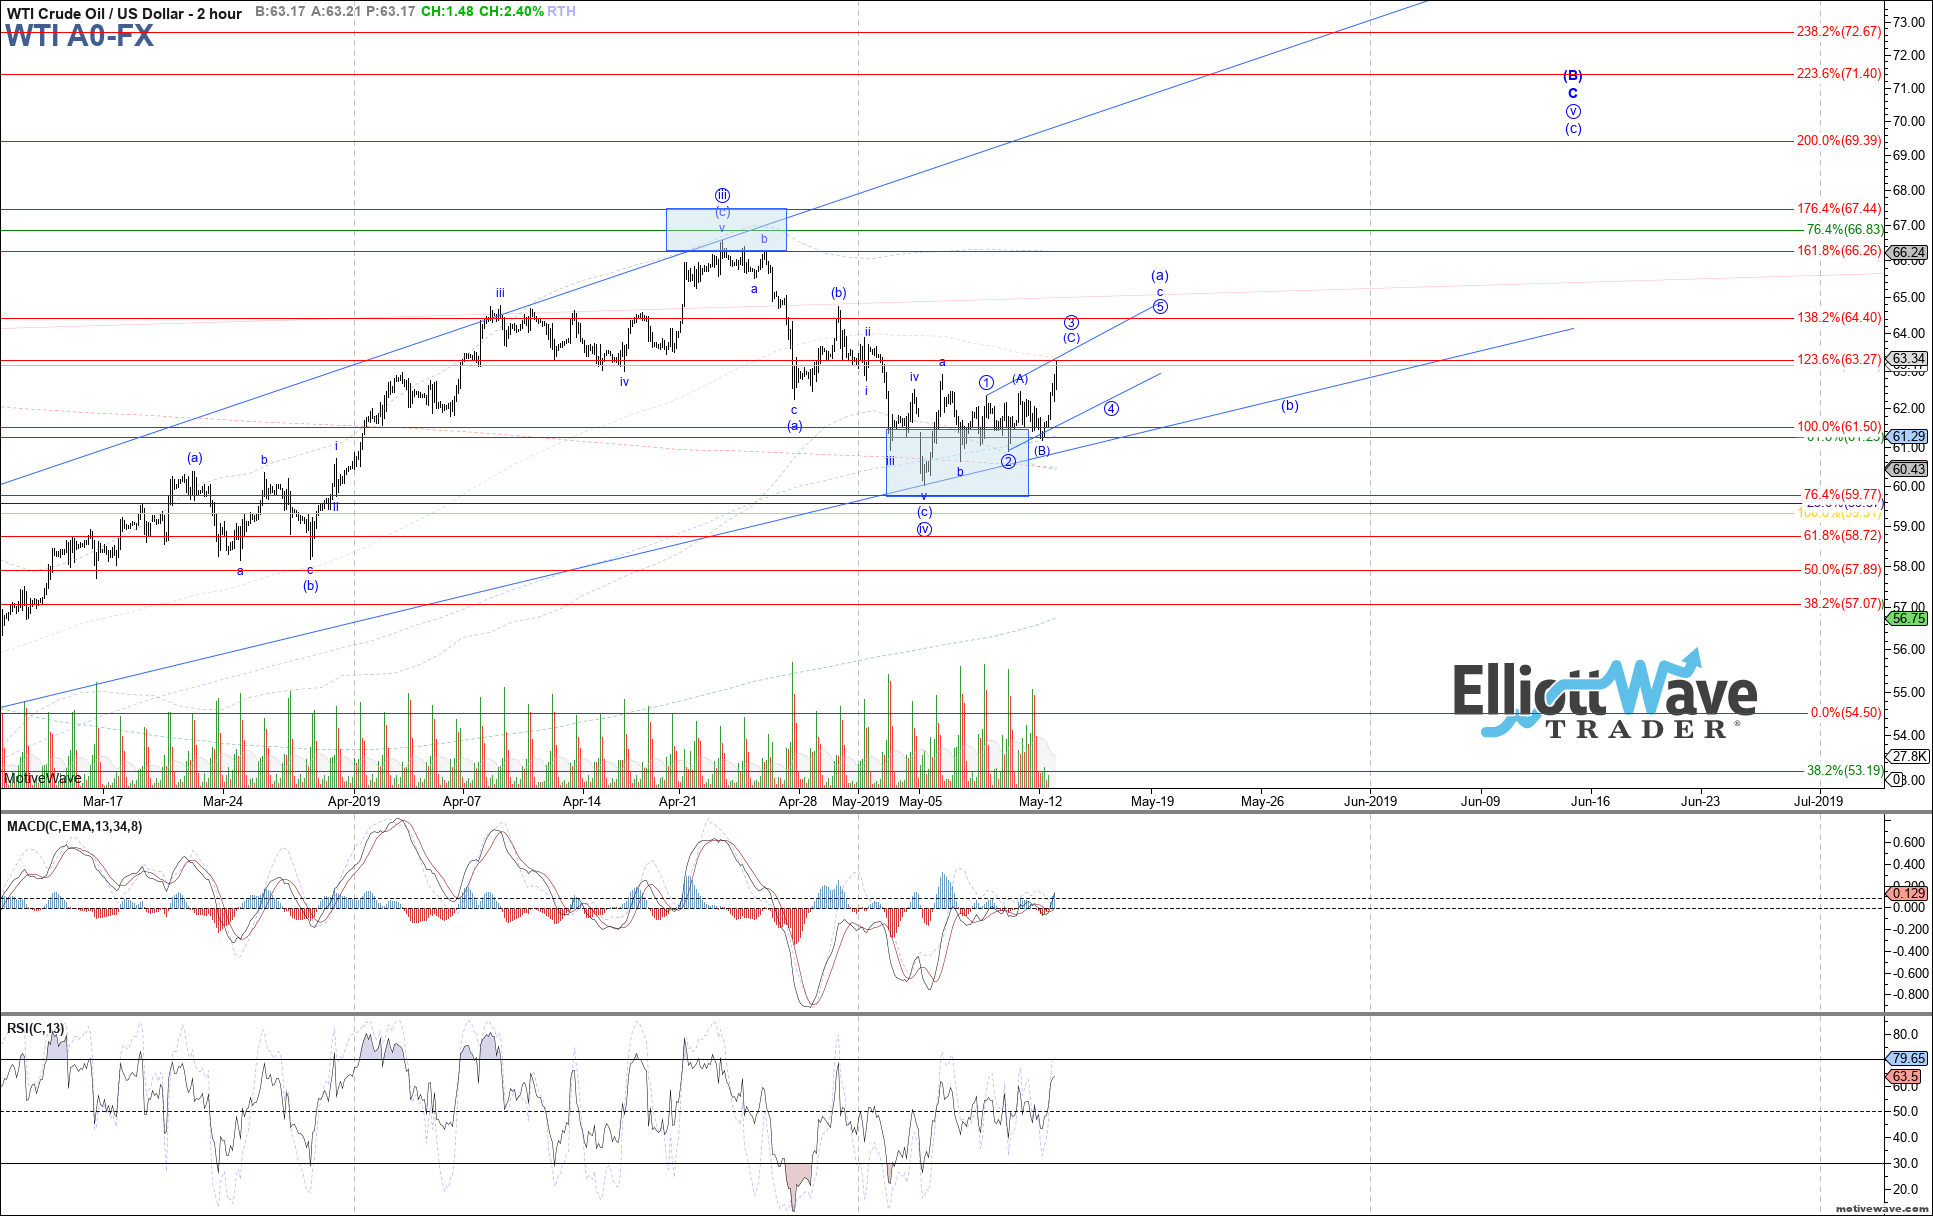This screenshot has width=1933, height=1216.
Task: Click the circled 1 wave label
Action: click(986, 383)
